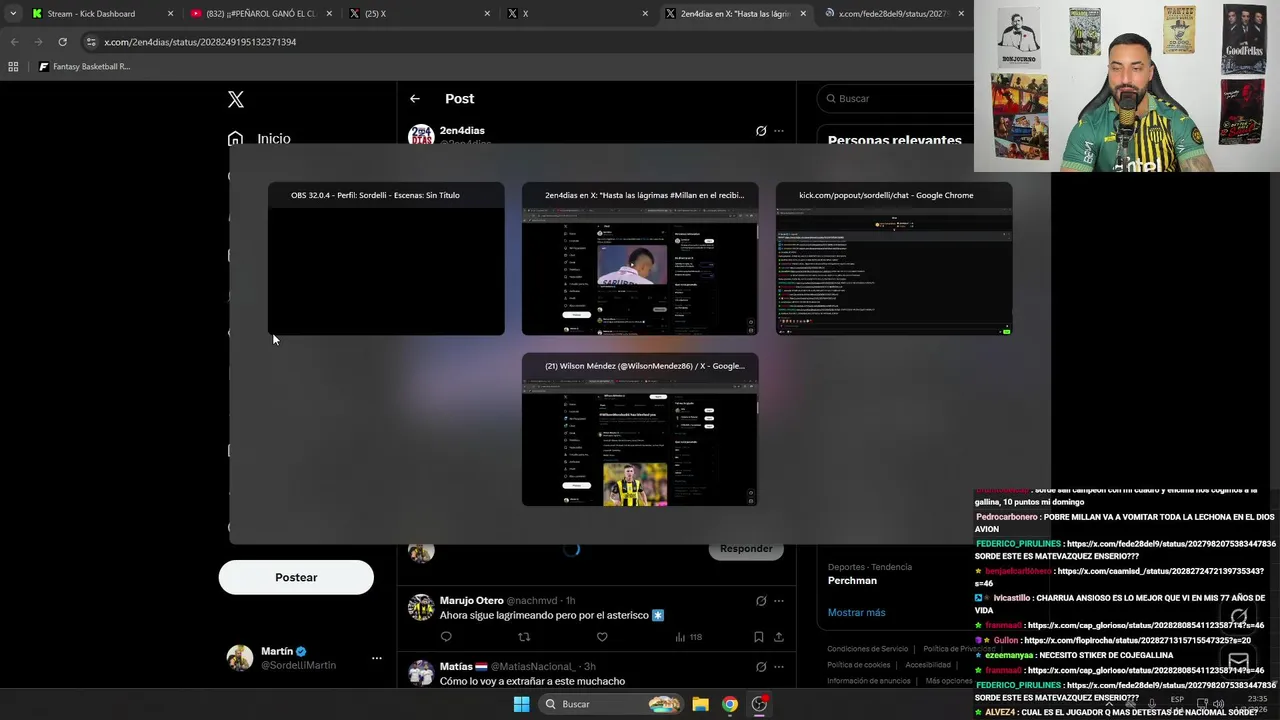Click Grok icon on 2en4dias post
Image resolution: width=1280 pixels, height=720 pixels.
[x=761, y=131]
